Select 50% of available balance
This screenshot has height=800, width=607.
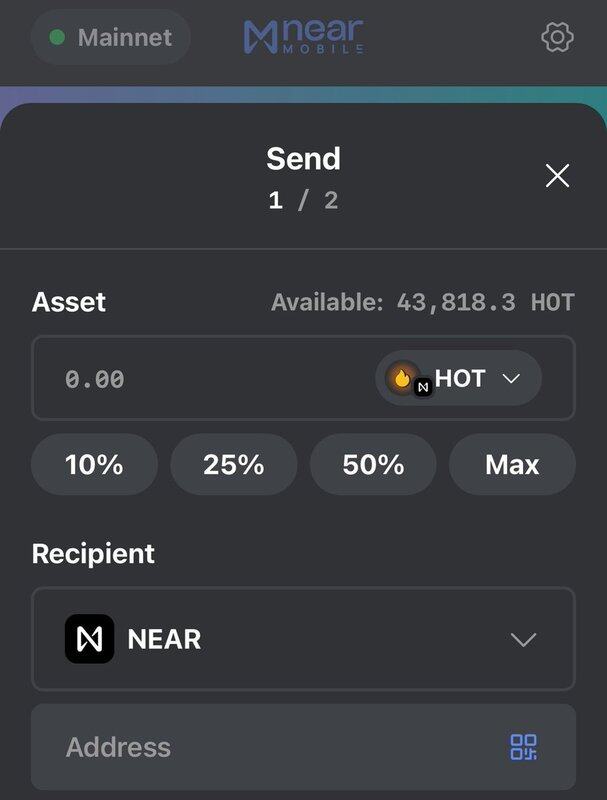click(373, 465)
